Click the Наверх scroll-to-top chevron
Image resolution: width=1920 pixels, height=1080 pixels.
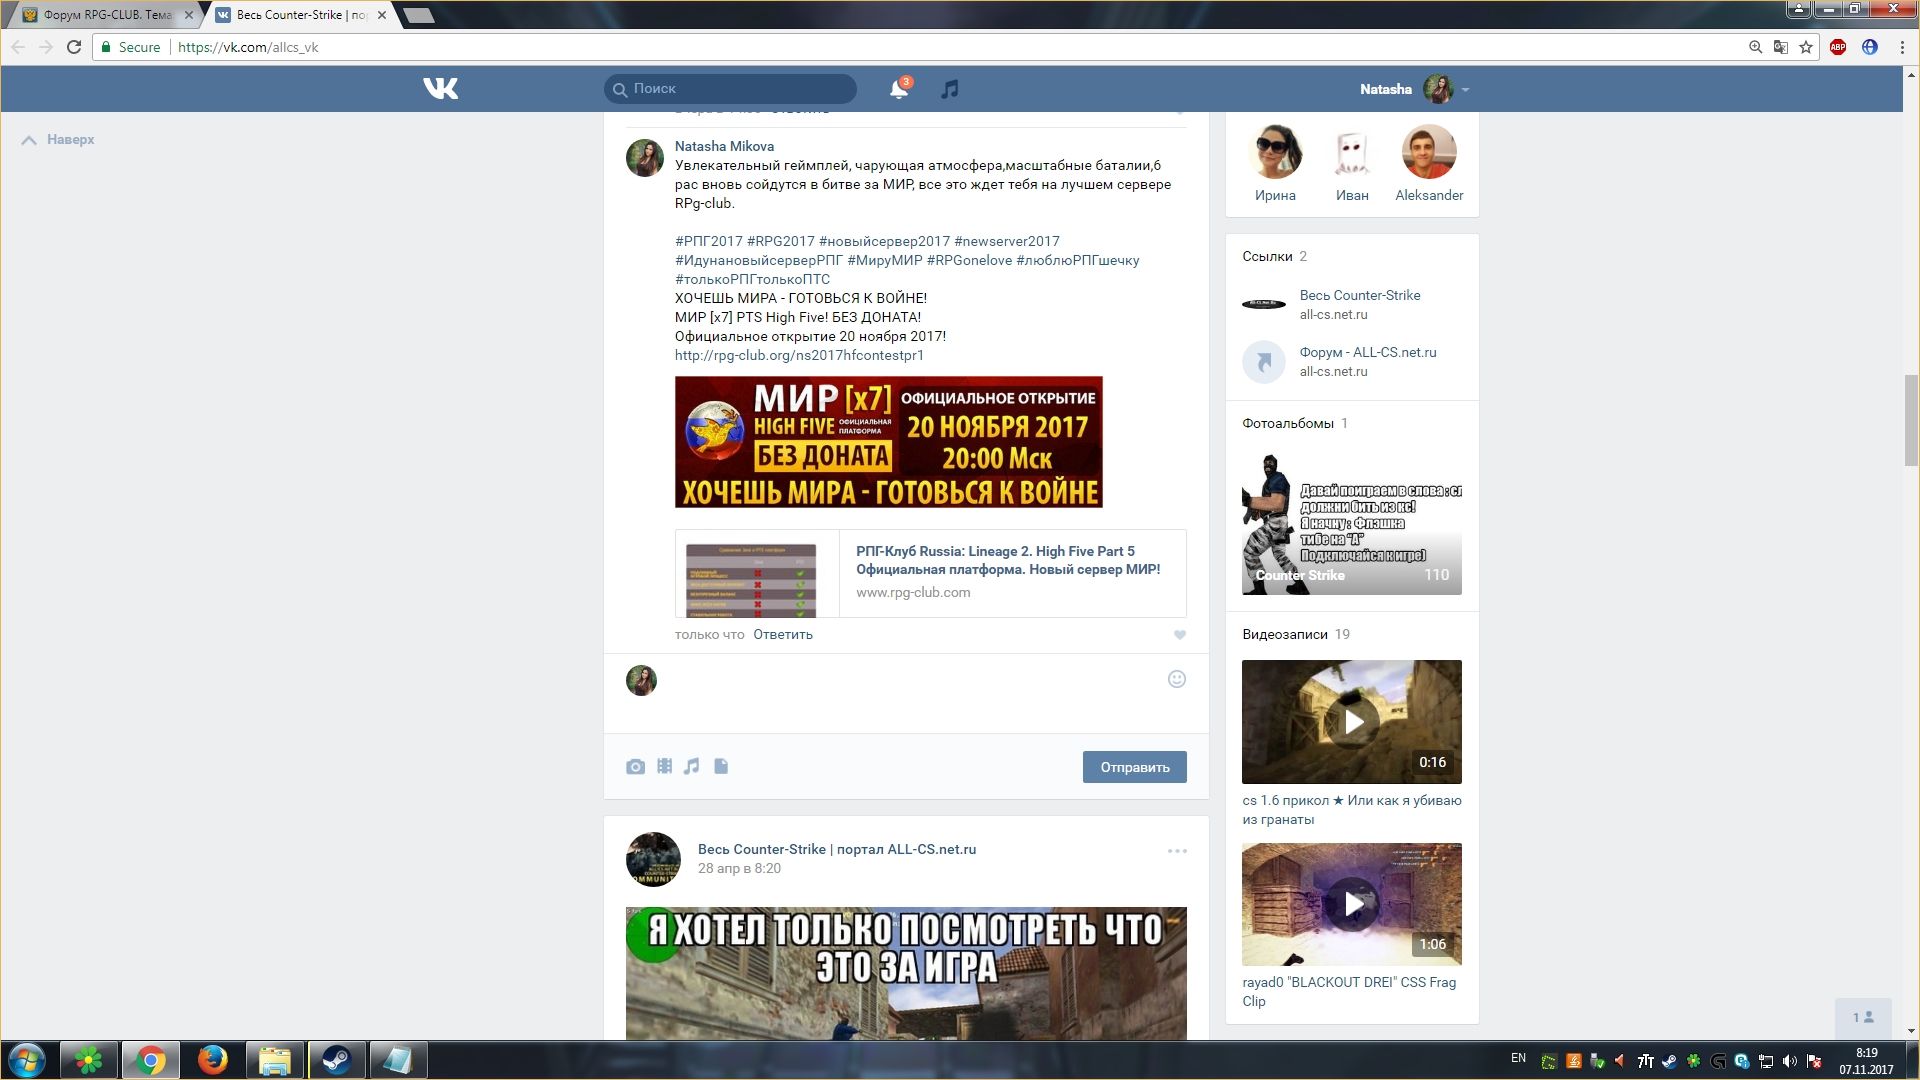click(x=30, y=140)
